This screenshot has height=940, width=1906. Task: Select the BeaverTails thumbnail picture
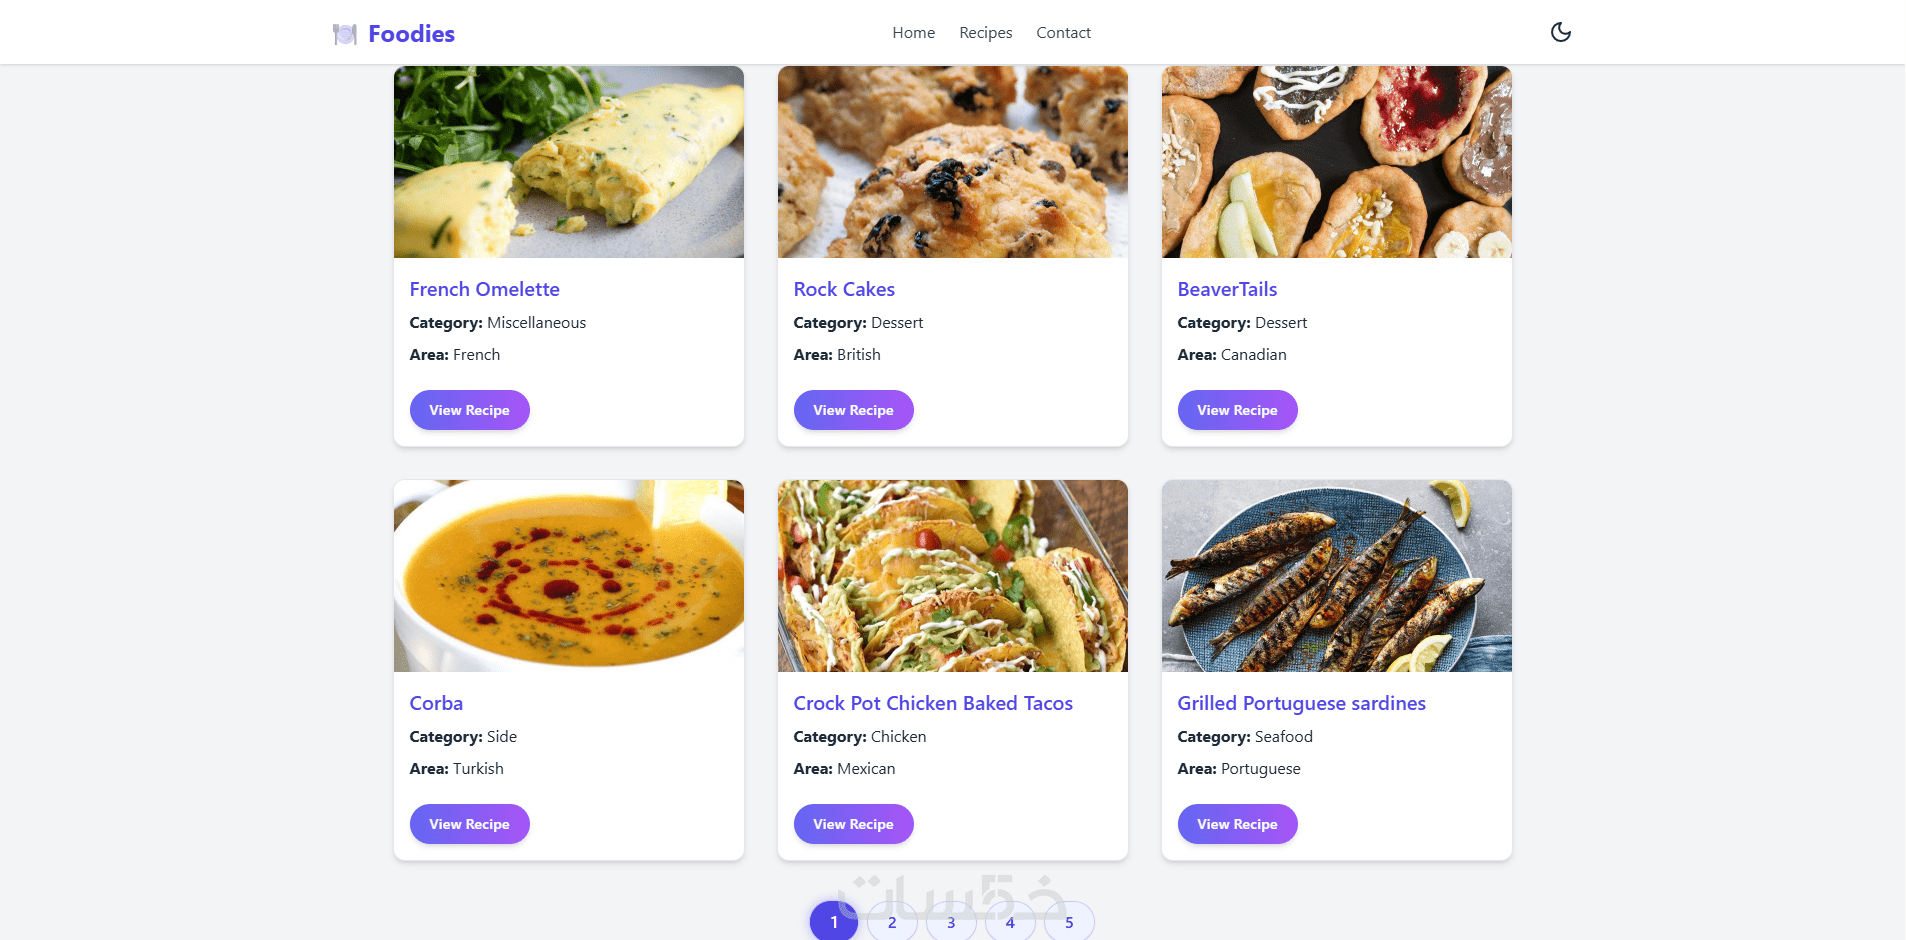[1336, 162]
